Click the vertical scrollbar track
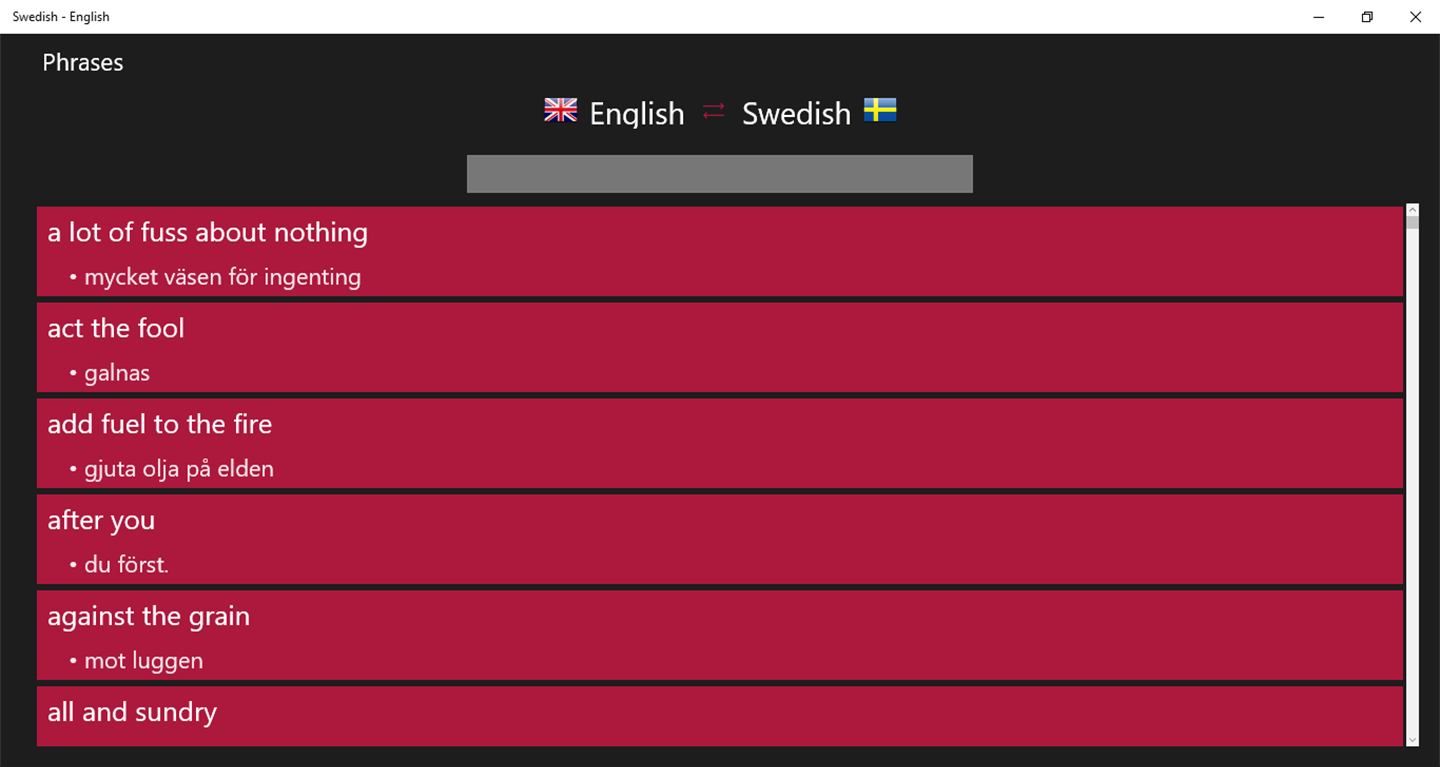The width and height of the screenshot is (1440, 767). [1412, 480]
